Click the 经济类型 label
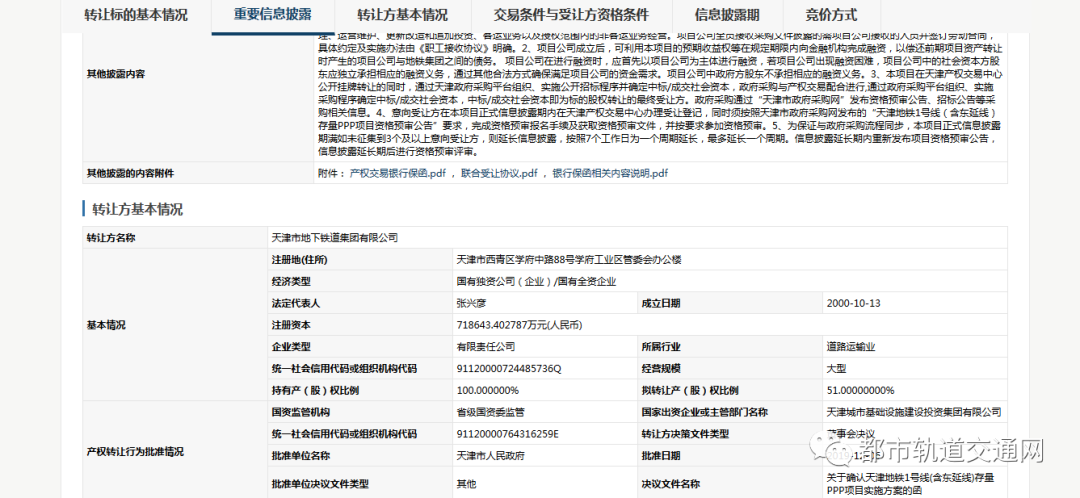 click(x=291, y=282)
